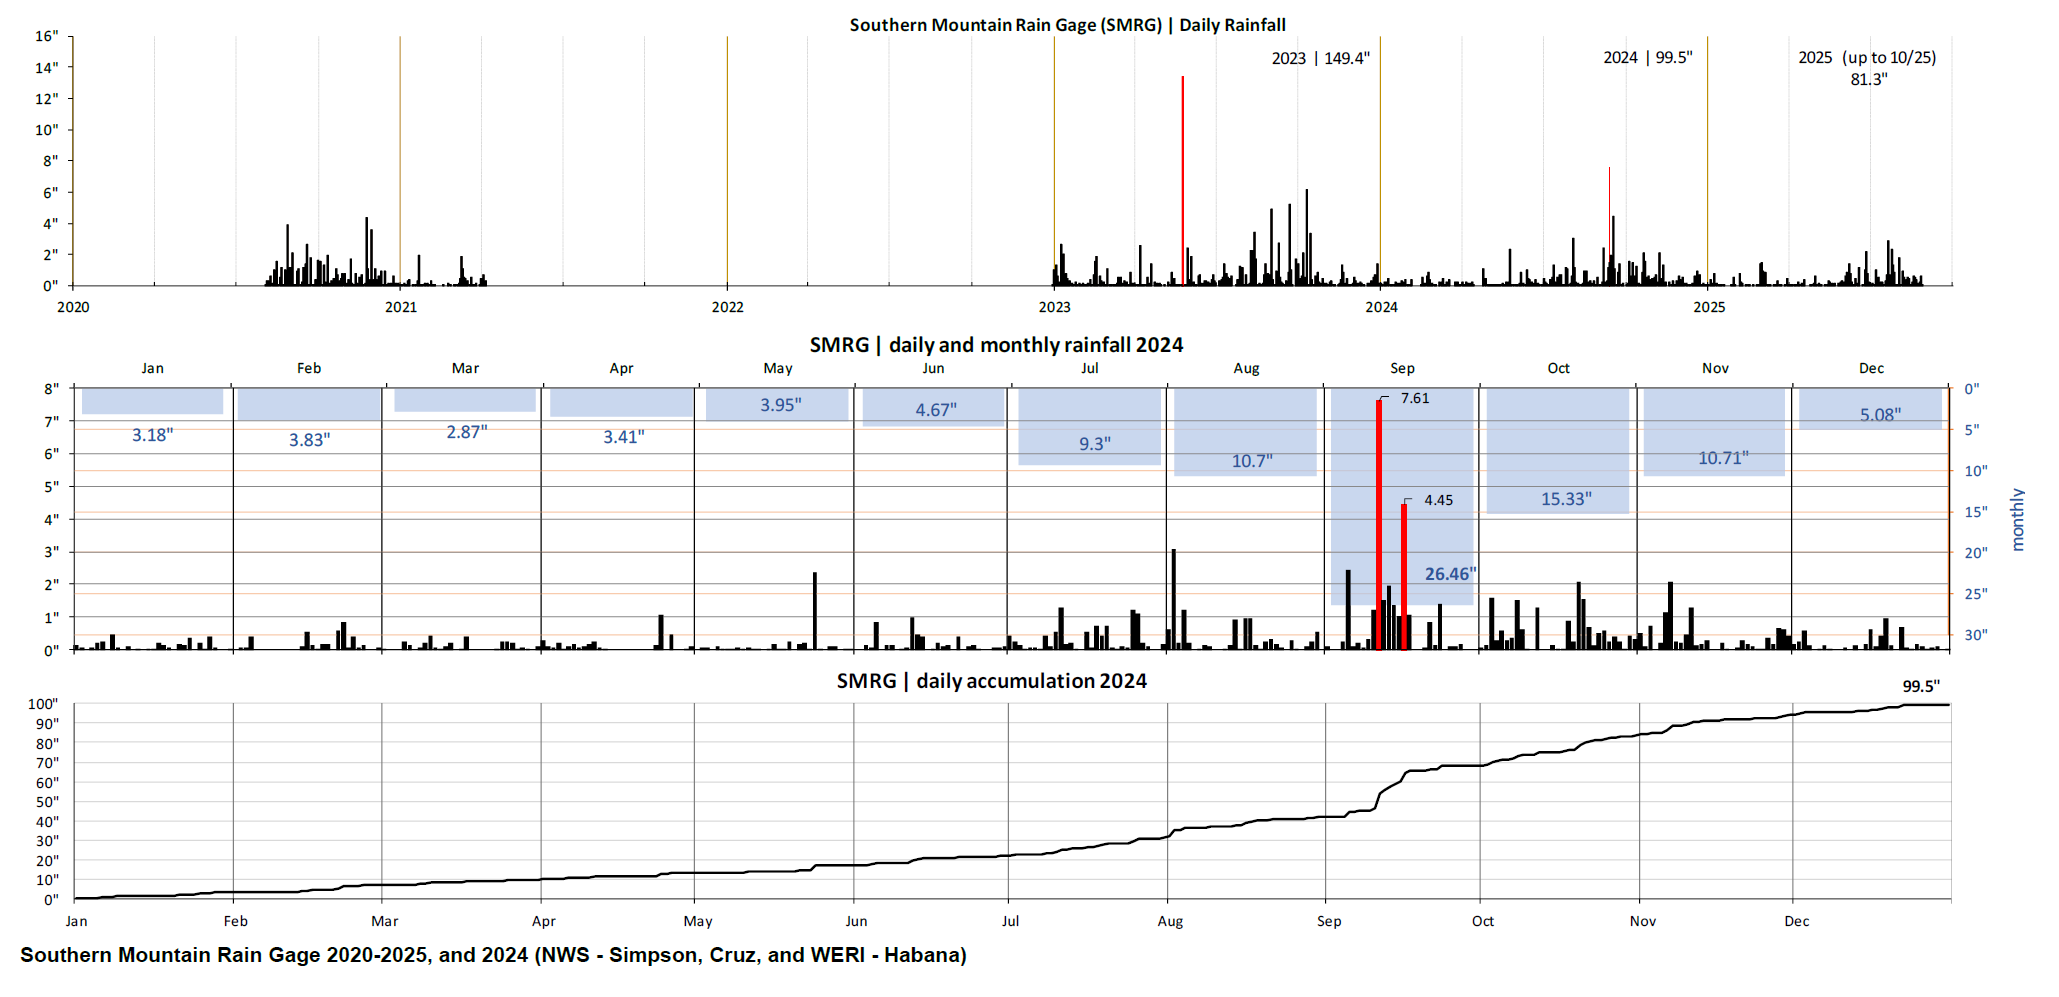Screen dimensions: 2059x997
Task: Select the 99.5" accumulation end label
Action: pyautogui.click(x=1920, y=686)
